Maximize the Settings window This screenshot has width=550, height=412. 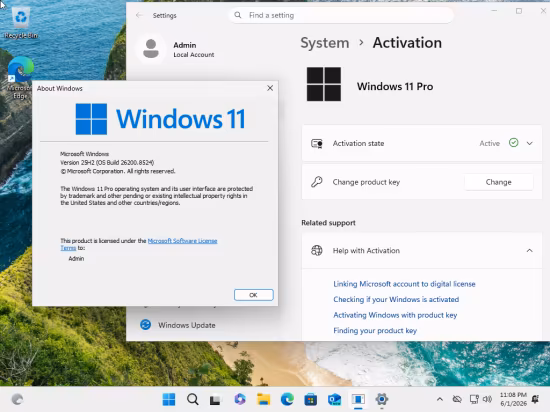[519, 11]
